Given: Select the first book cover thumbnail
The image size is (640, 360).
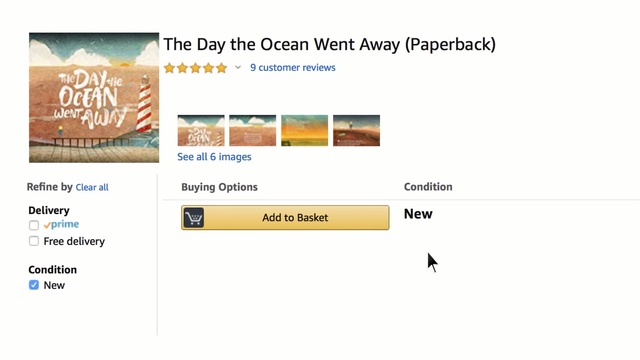Looking at the screenshot, I should [201, 131].
